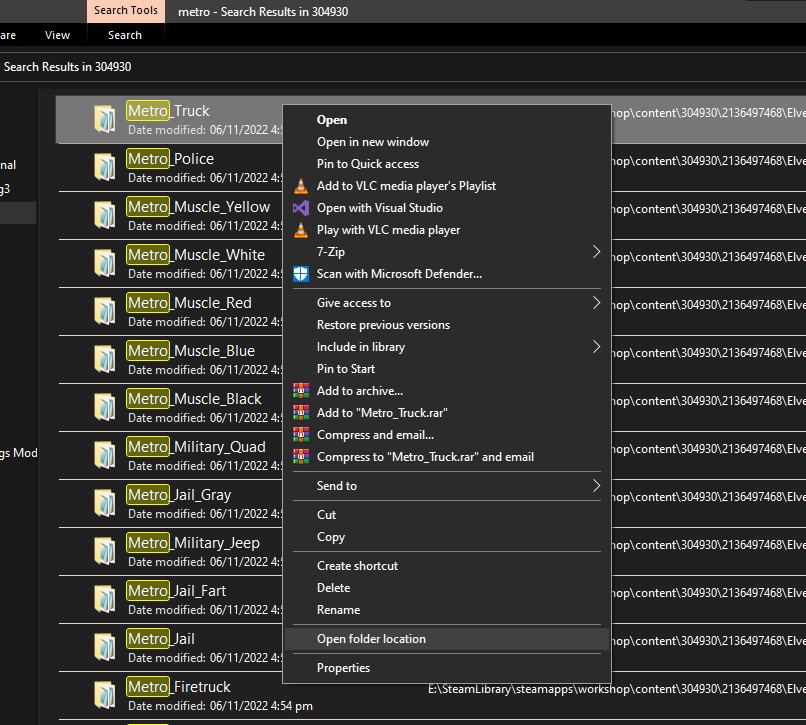Select the Metro_Military_Quad folder name
Screen dimensions: 806x725
point(196,447)
